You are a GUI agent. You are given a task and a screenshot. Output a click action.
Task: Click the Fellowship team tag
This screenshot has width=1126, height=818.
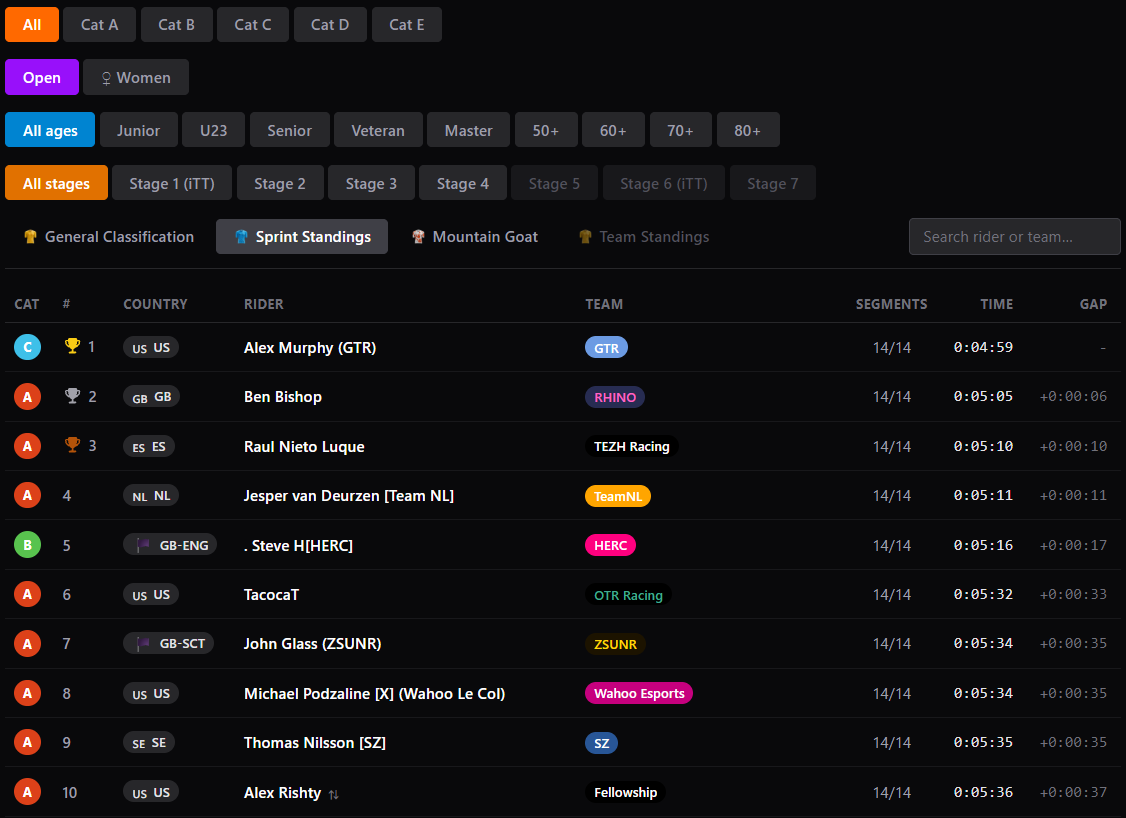[625, 792]
